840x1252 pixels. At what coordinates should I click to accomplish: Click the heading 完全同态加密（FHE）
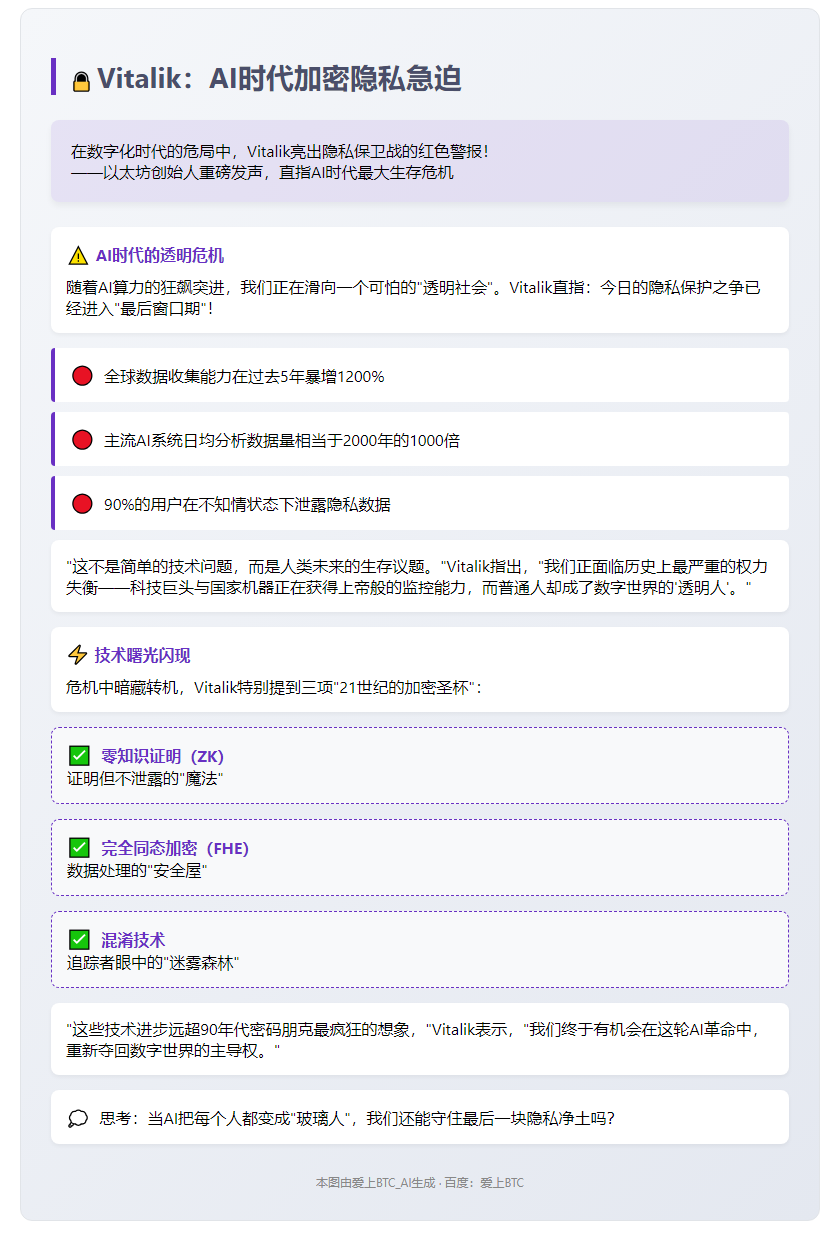pos(175,848)
